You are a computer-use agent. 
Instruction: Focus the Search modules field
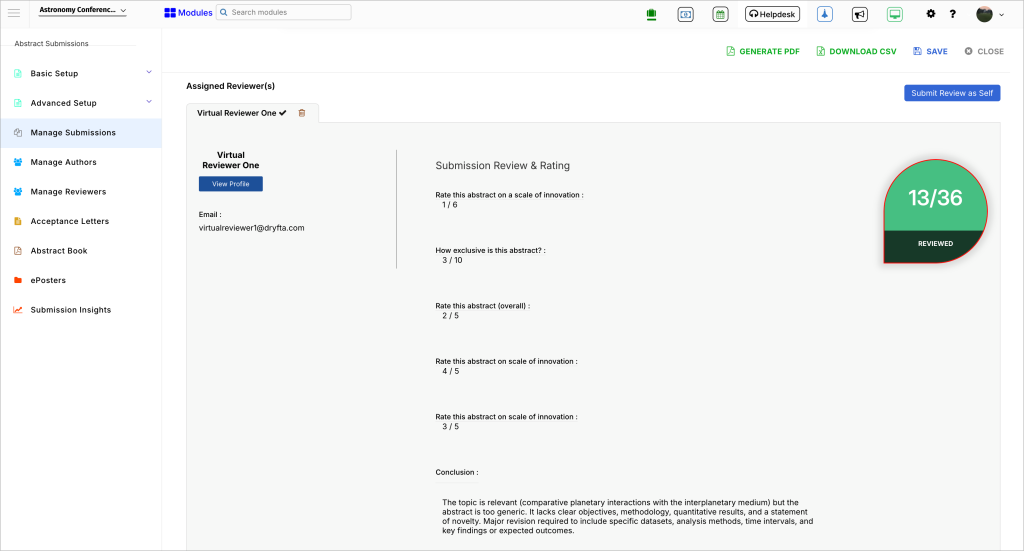283,12
